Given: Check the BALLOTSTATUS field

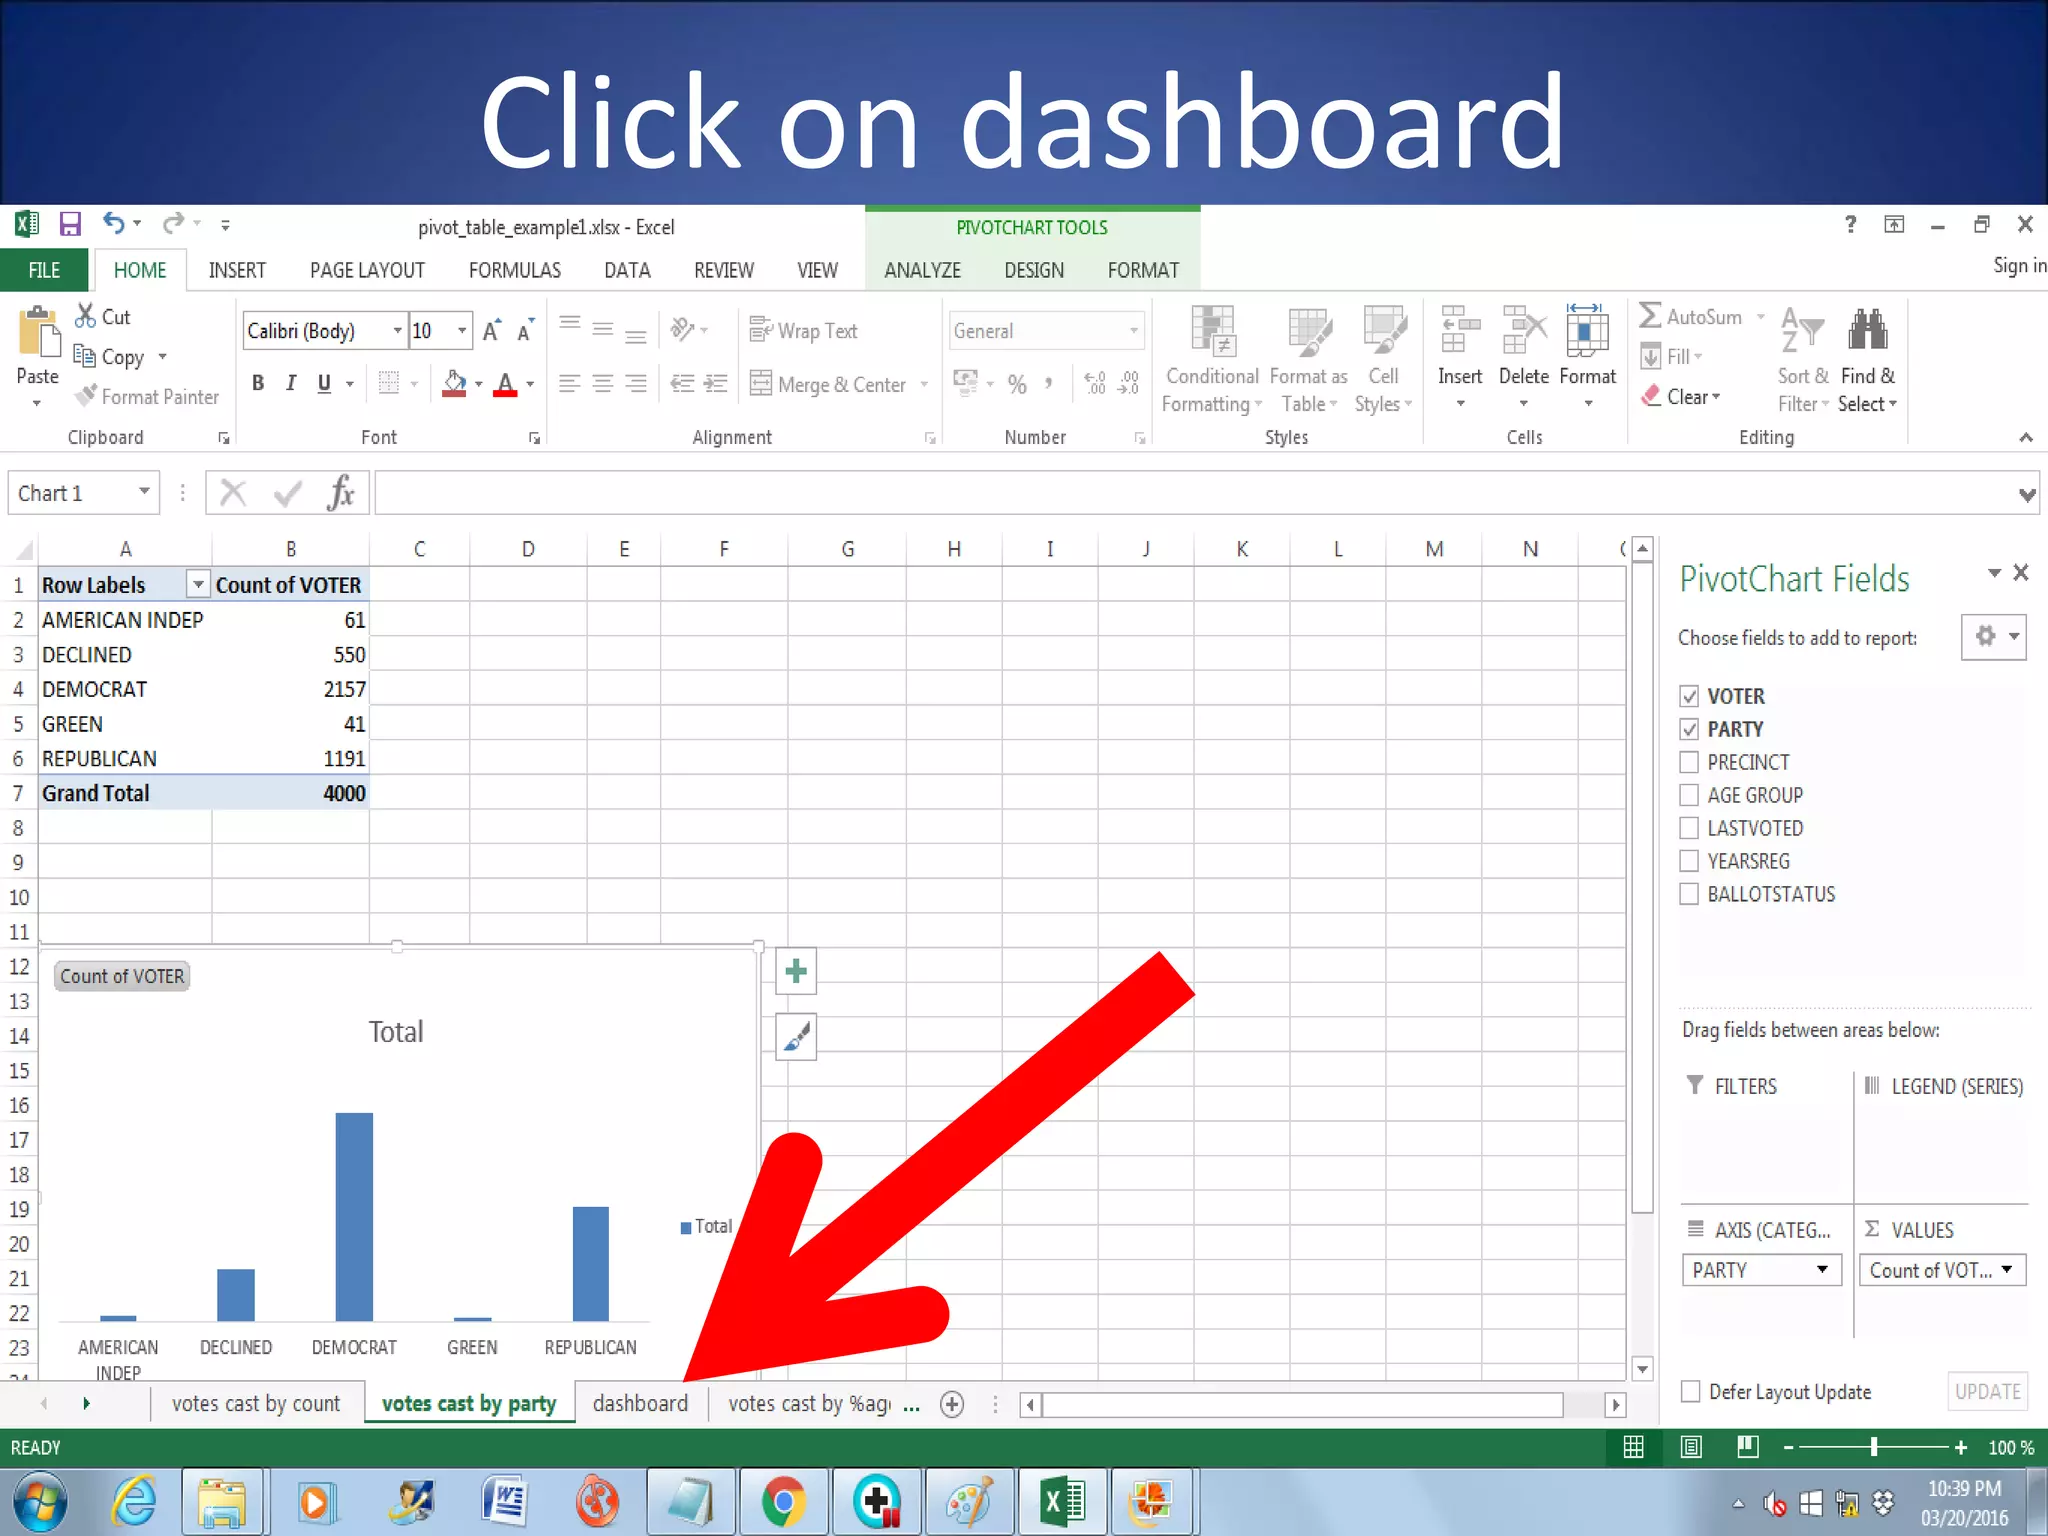Looking at the screenshot, I should (x=1689, y=894).
